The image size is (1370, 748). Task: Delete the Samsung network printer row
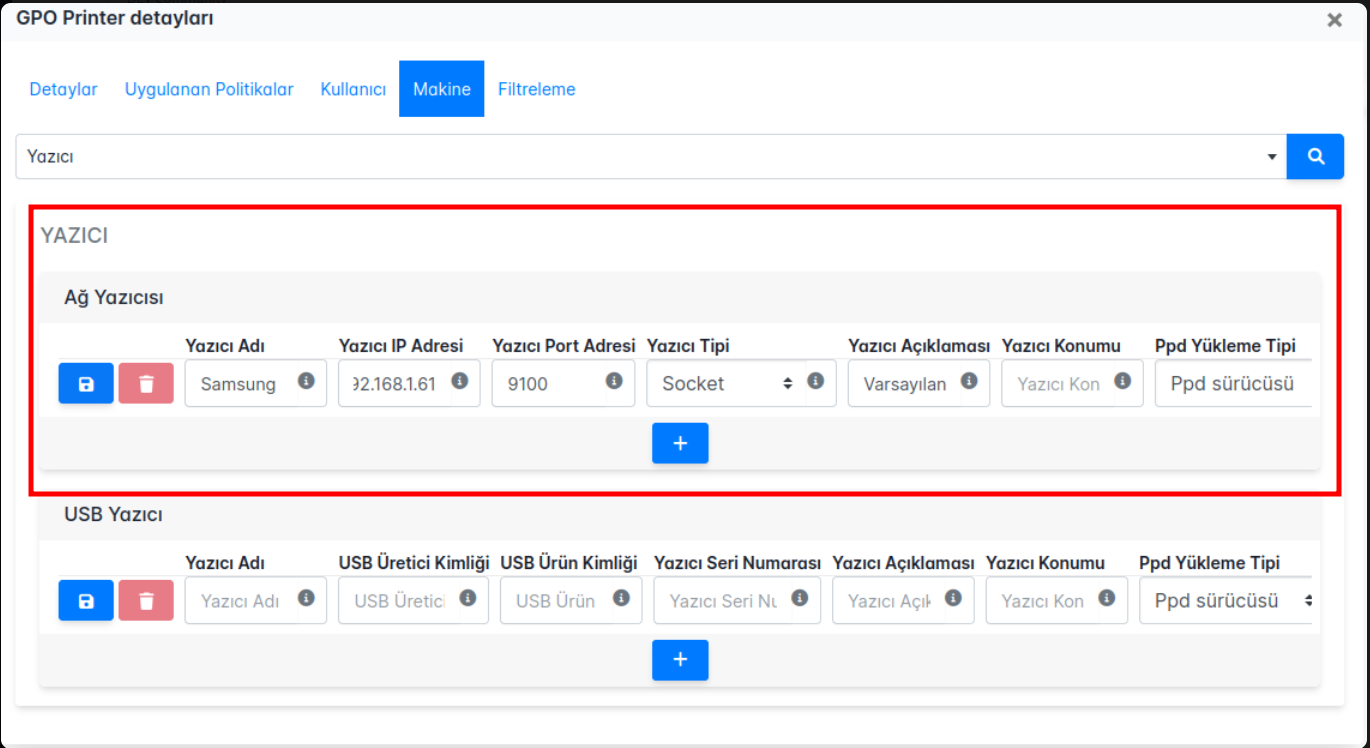(146, 383)
